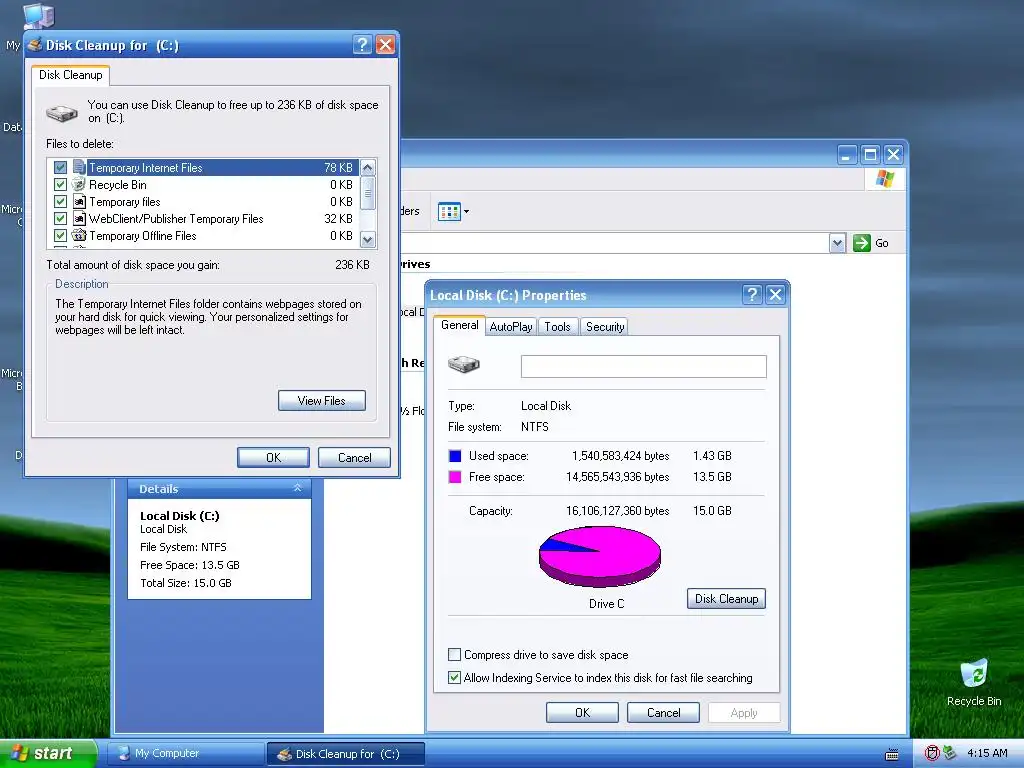Image resolution: width=1024 pixels, height=768 pixels.
Task: Click the Safely Remove Hardware tray icon
Action: point(949,753)
